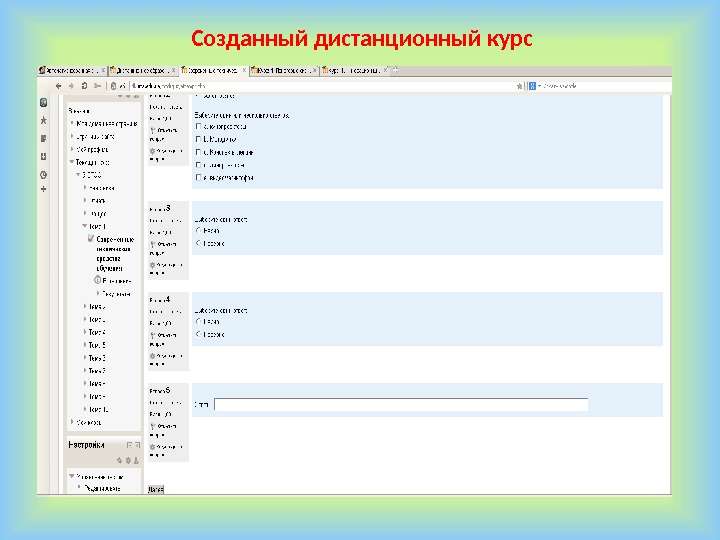This screenshot has width=720, height=540.
Task: Tick checkbox for answer option d
Action: tap(198, 165)
